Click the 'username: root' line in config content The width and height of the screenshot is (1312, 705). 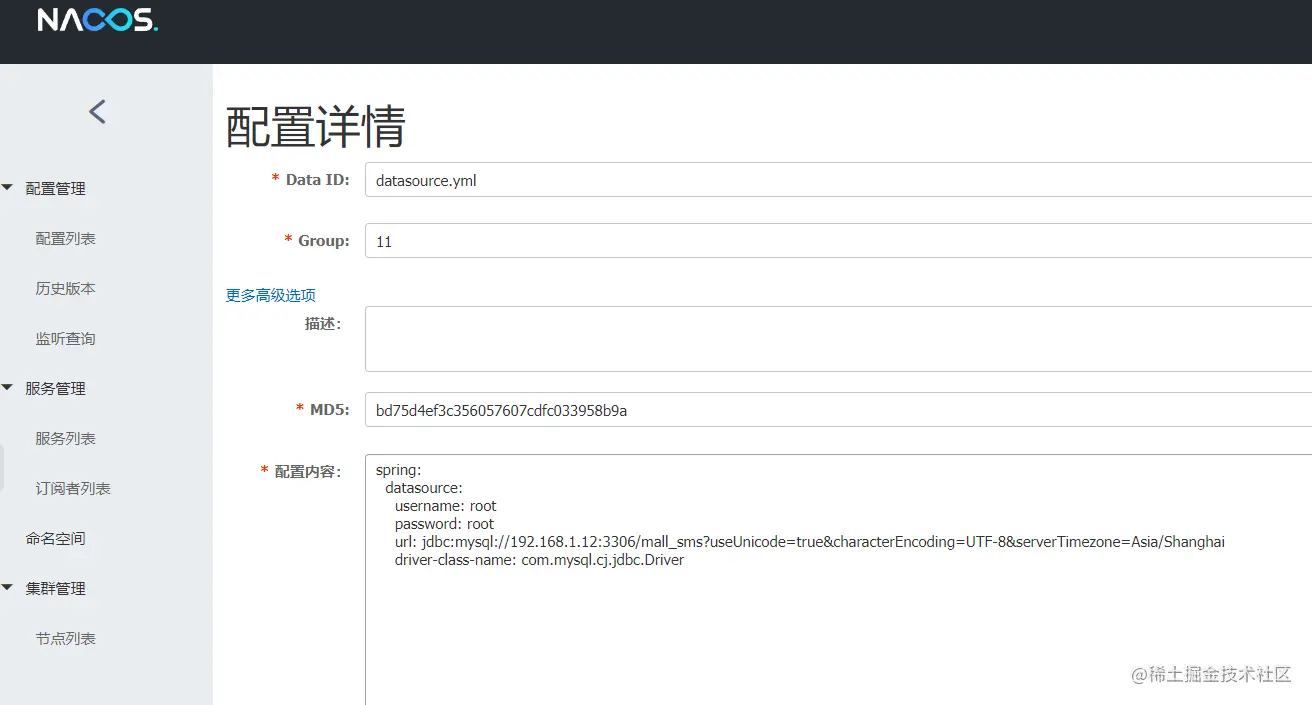(445, 506)
